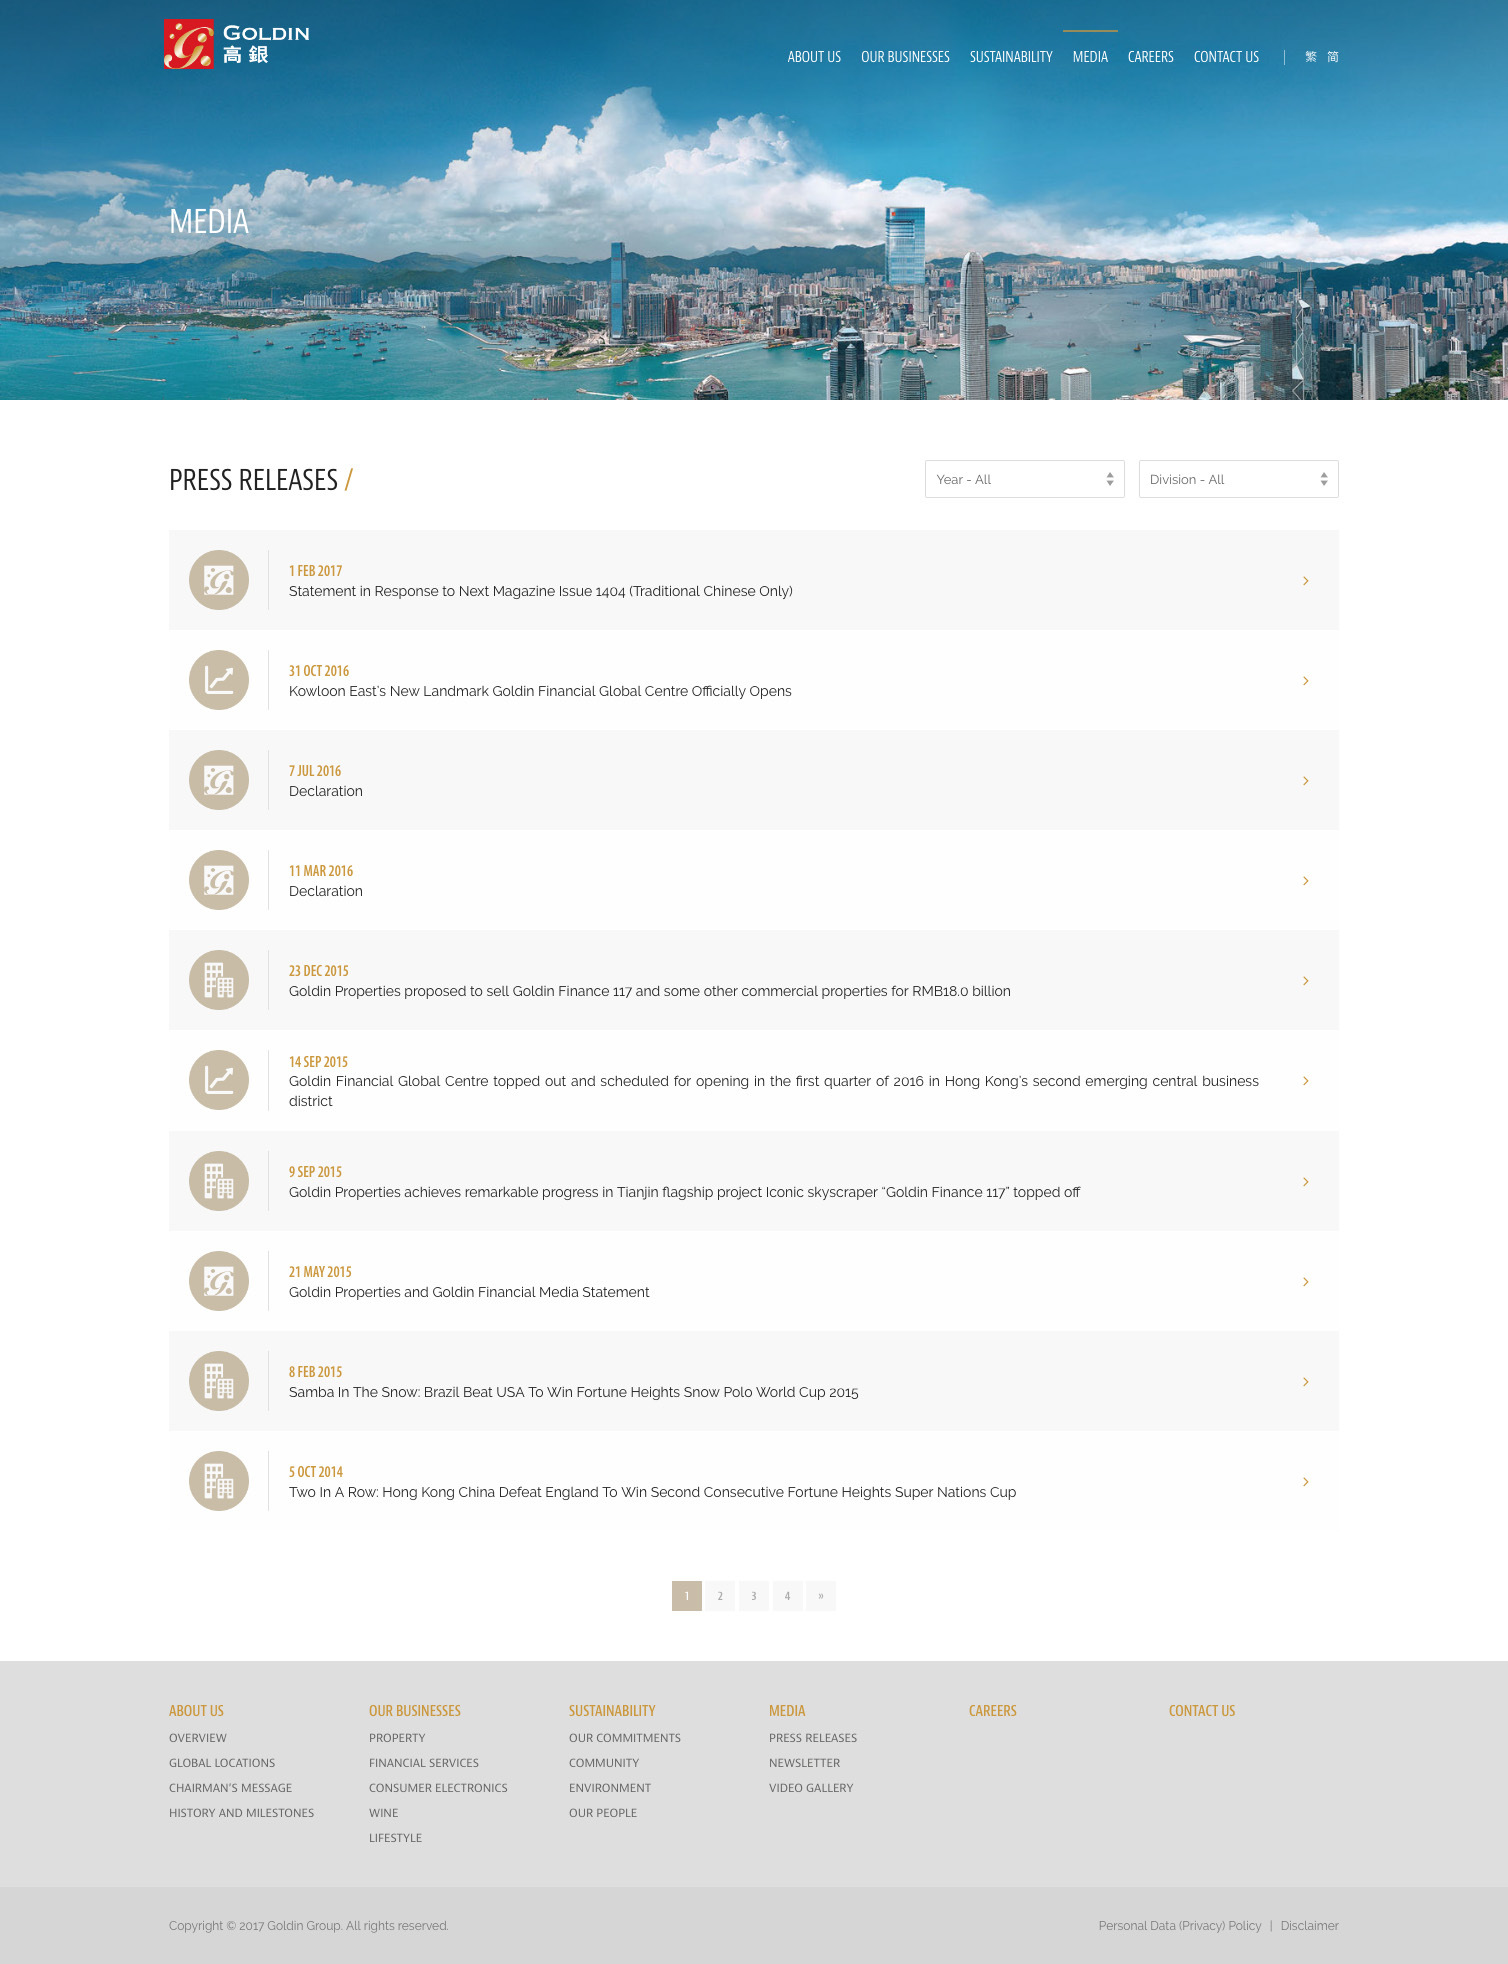
Task: Click the Goldin icon beside 7 Jul 2016 Declaration
Action: coord(219,780)
